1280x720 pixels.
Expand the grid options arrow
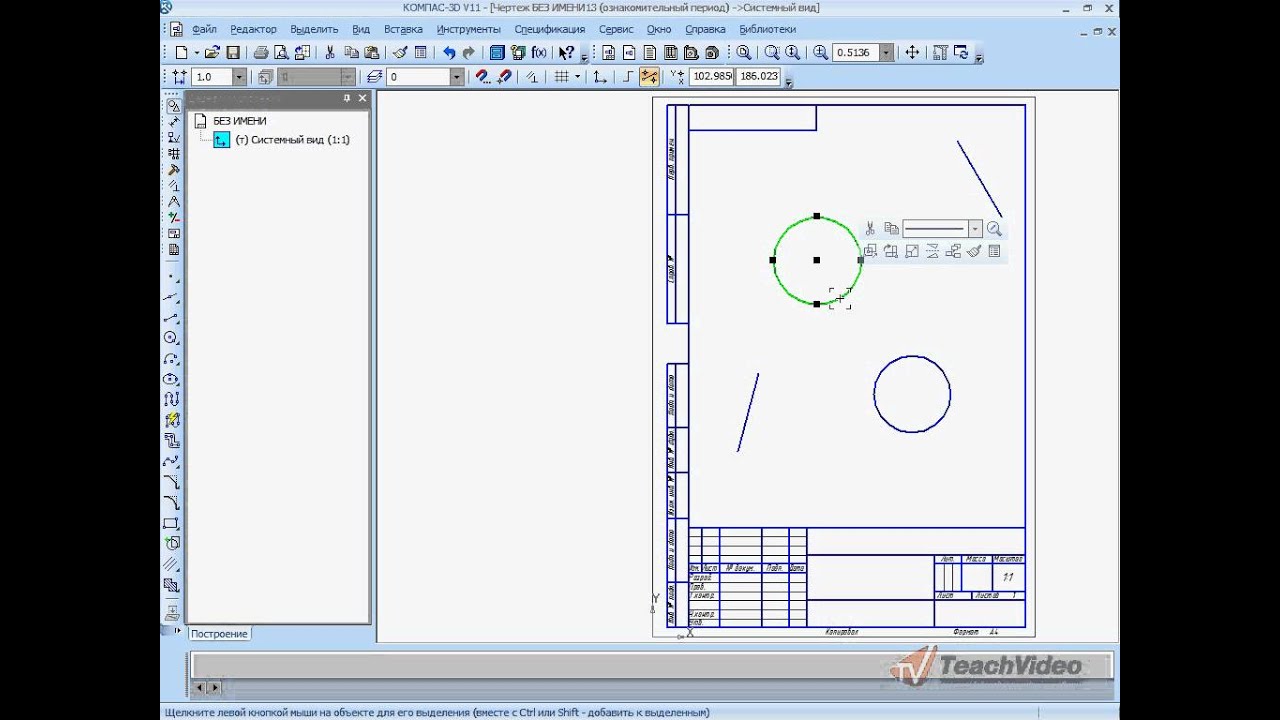click(577, 77)
